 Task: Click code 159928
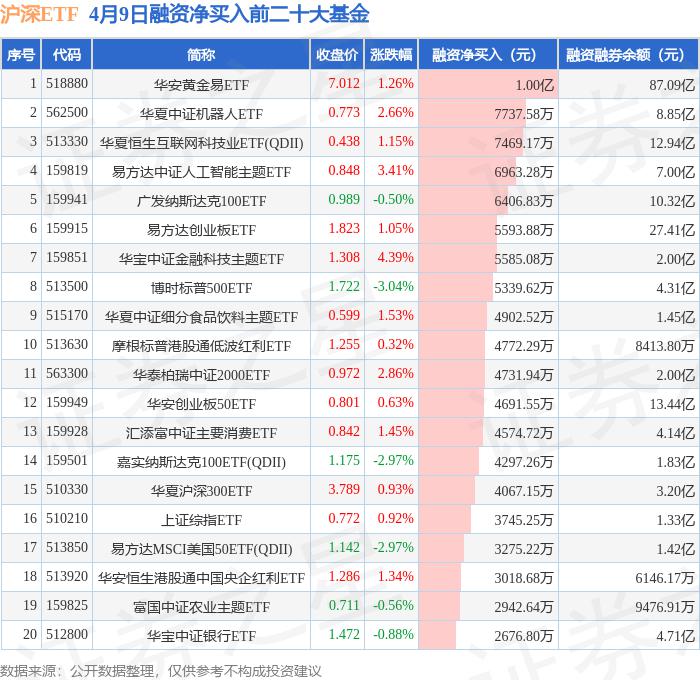67,431
